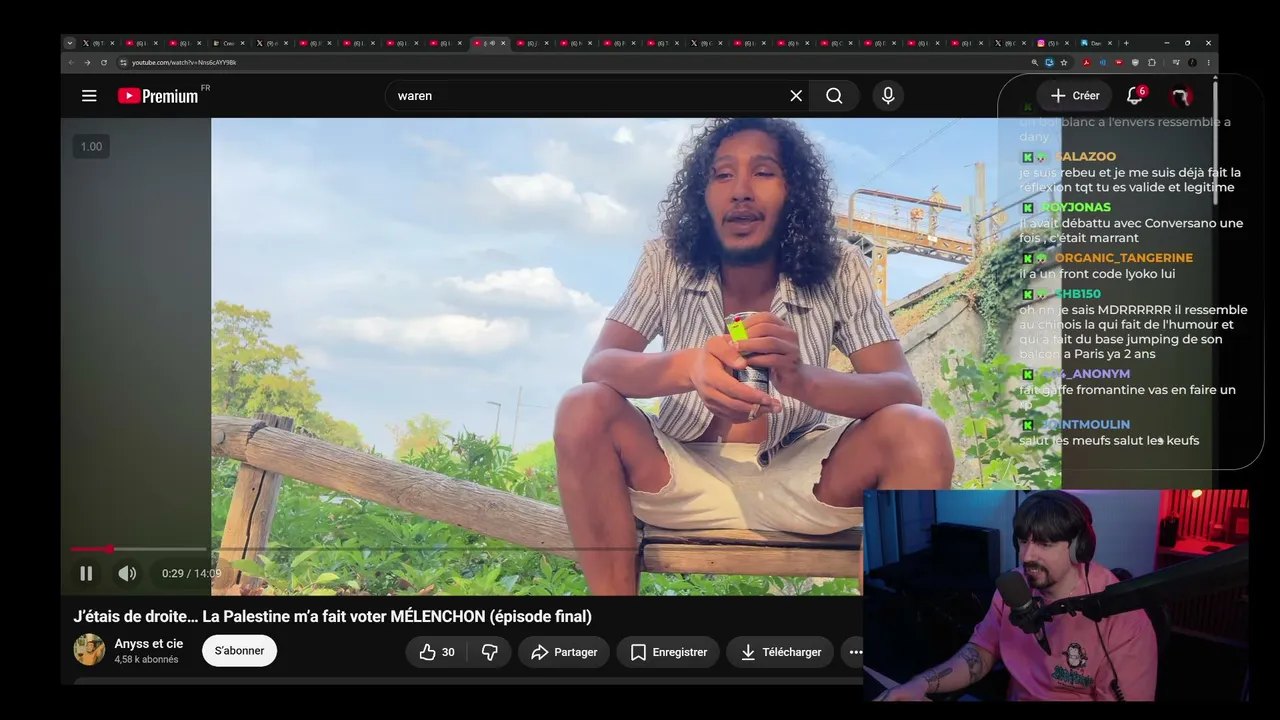
Task: Click the red PDF extension icon
Action: (1086, 62)
